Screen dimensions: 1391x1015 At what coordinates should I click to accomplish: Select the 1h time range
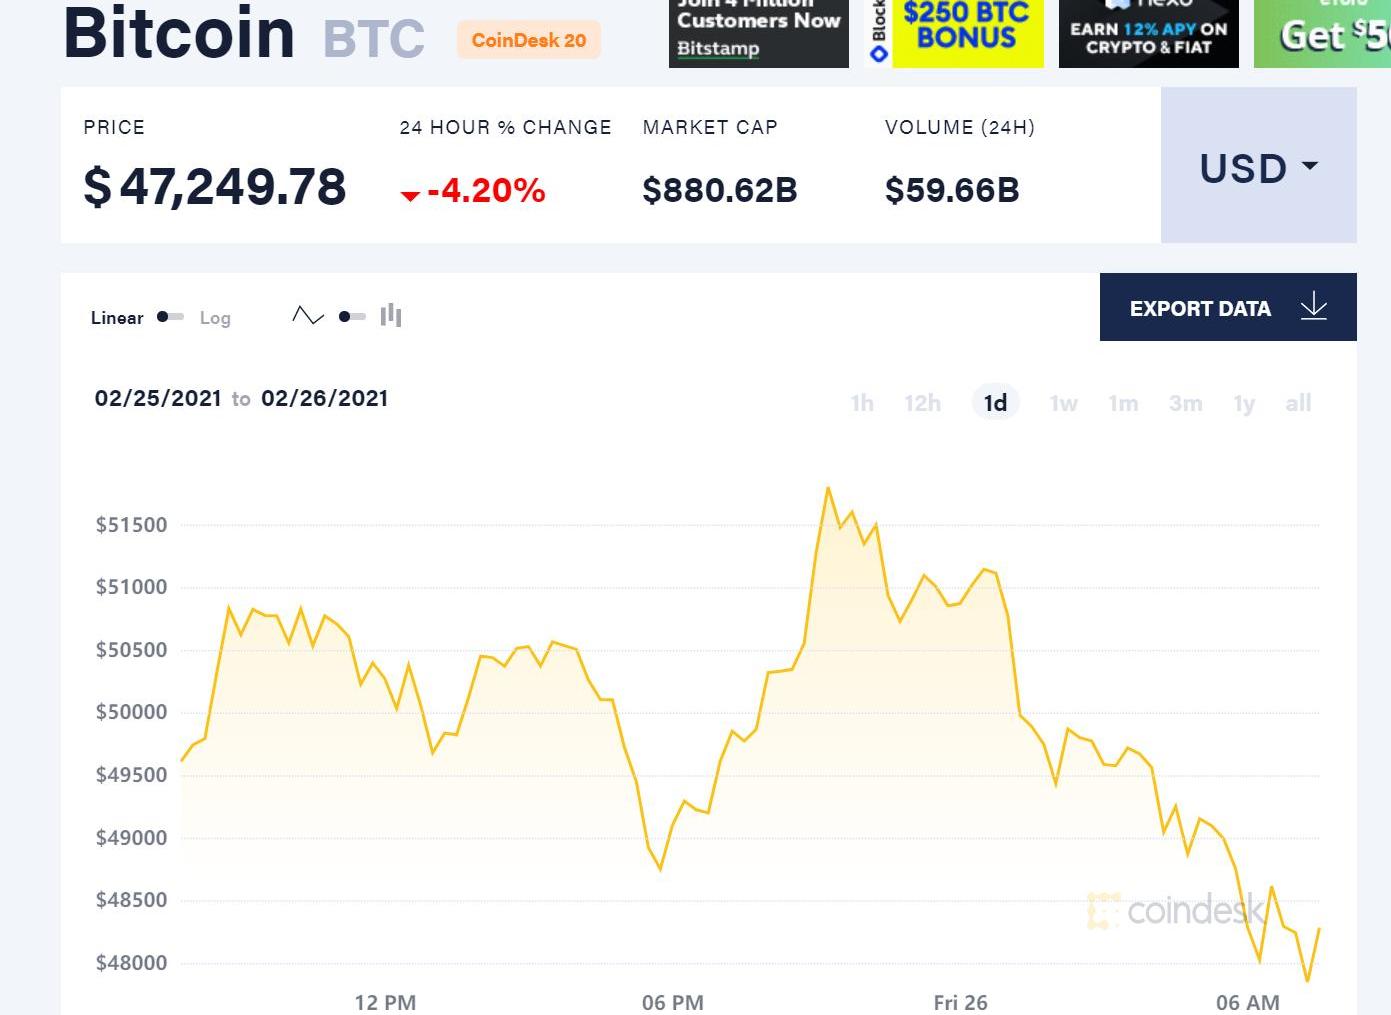(862, 403)
